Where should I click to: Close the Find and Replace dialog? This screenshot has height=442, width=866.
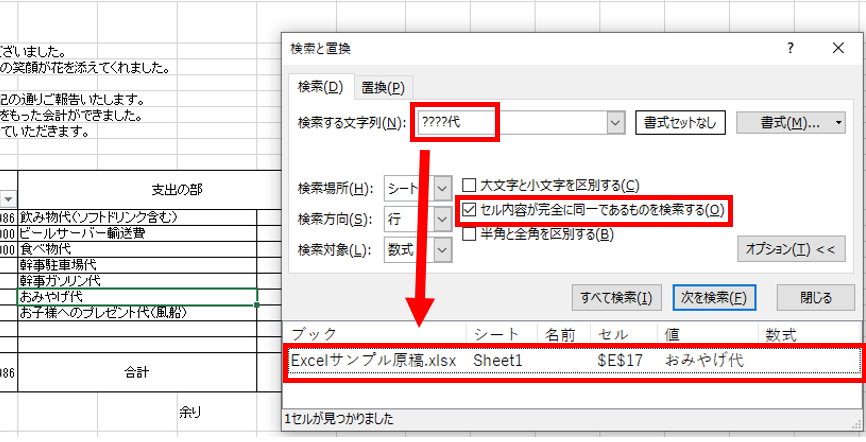pyautogui.click(x=838, y=48)
